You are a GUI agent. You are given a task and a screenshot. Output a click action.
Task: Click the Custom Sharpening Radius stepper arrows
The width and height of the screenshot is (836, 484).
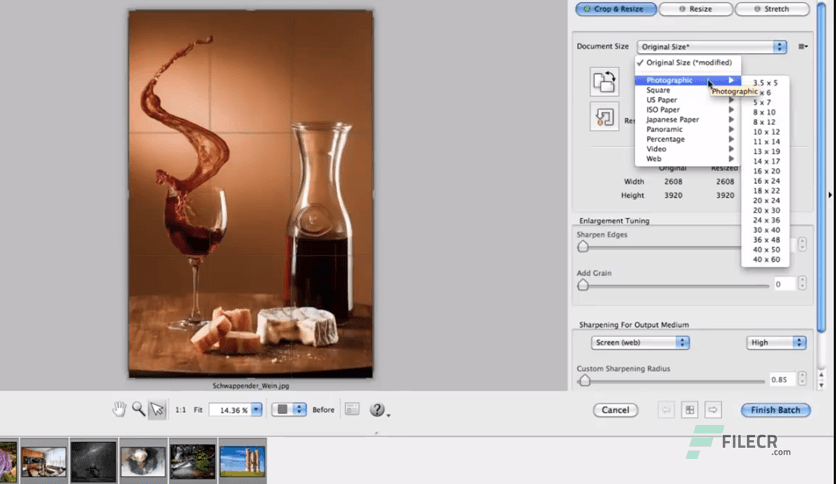[802, 379]
